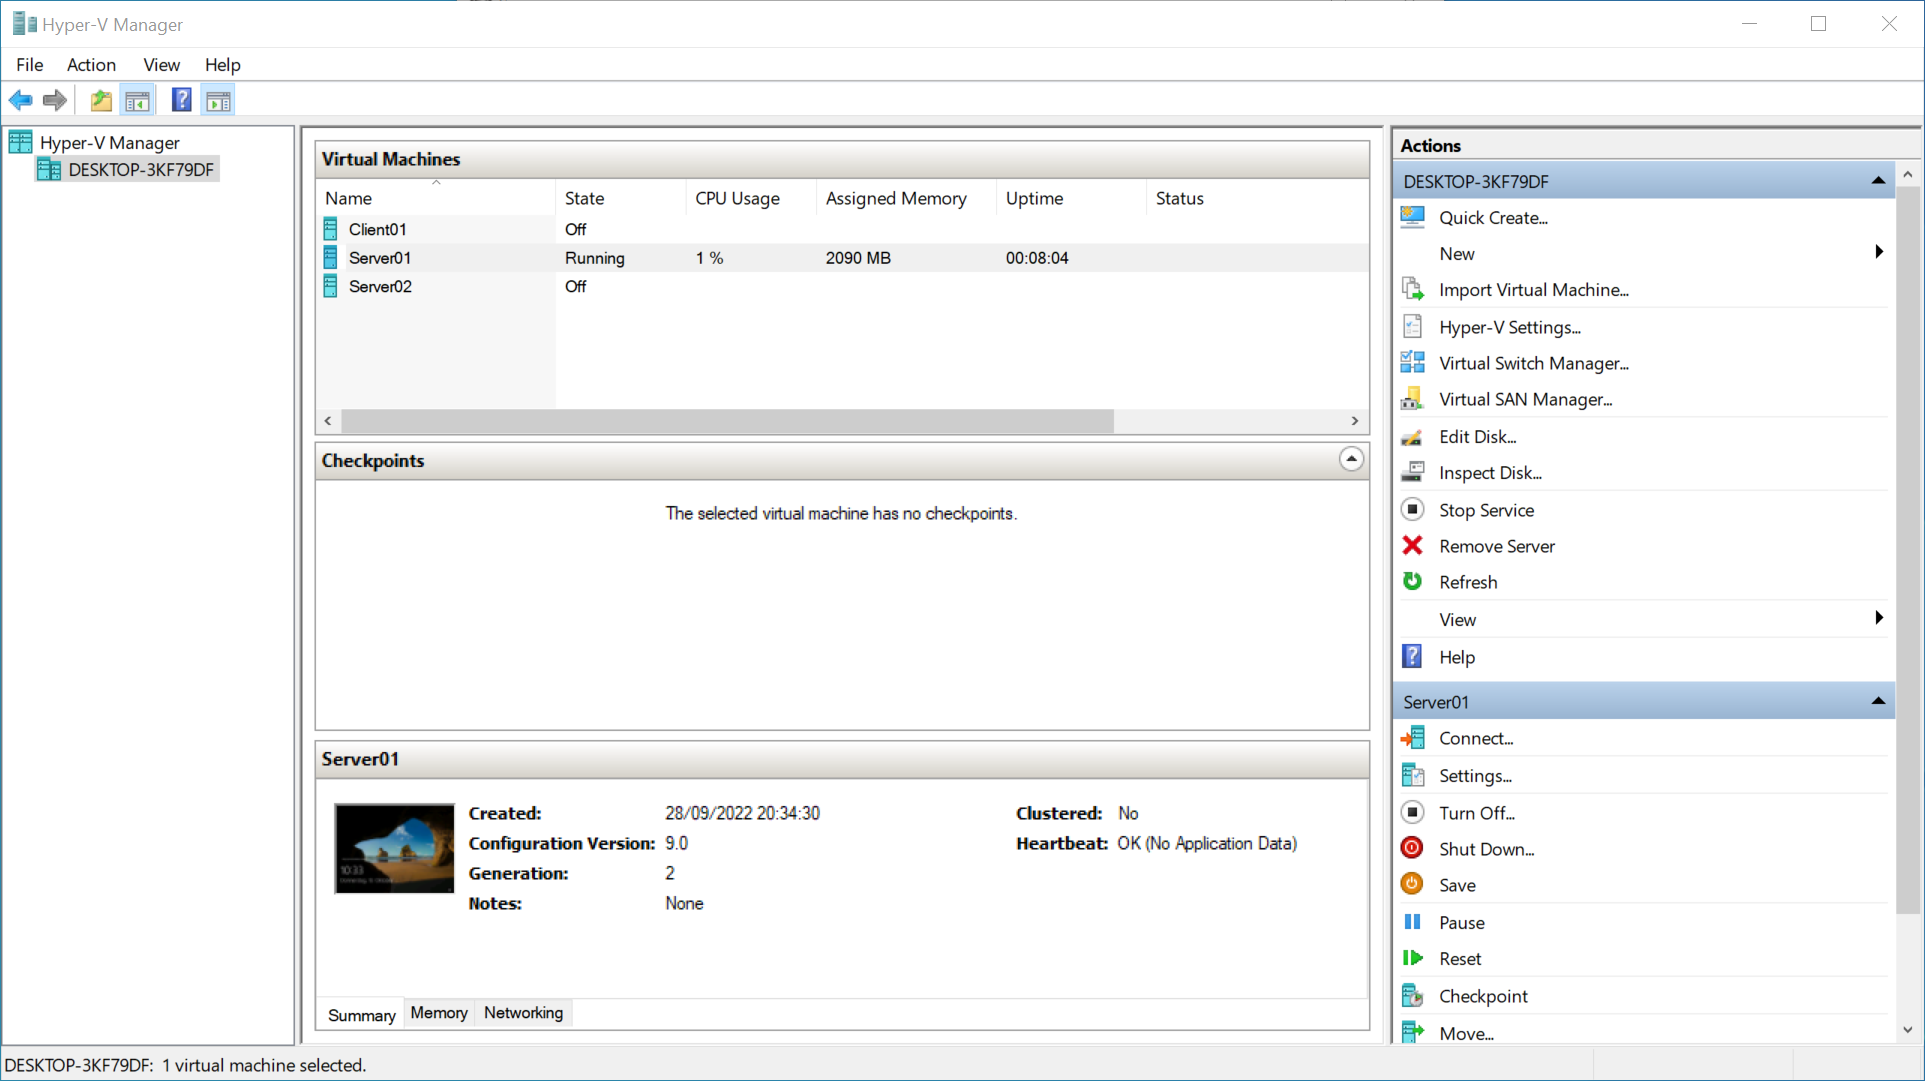This screenshot has height=1081, width=1925.
Task: Select DESKTOP-3KF79DF in the tree
Action: (140, 170)
